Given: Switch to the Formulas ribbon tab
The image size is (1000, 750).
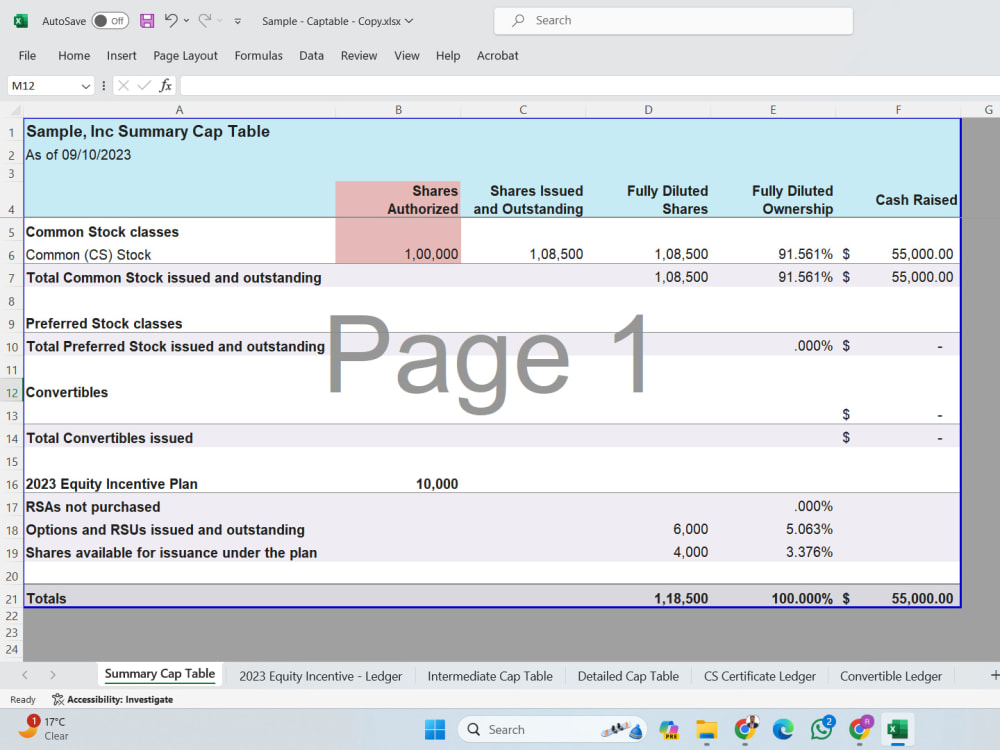Looking at the screenshot, I should click(258, 56).
